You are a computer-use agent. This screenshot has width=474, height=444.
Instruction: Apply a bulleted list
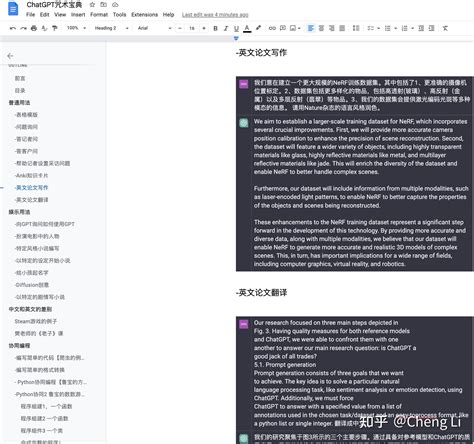[x=387, y=28]
